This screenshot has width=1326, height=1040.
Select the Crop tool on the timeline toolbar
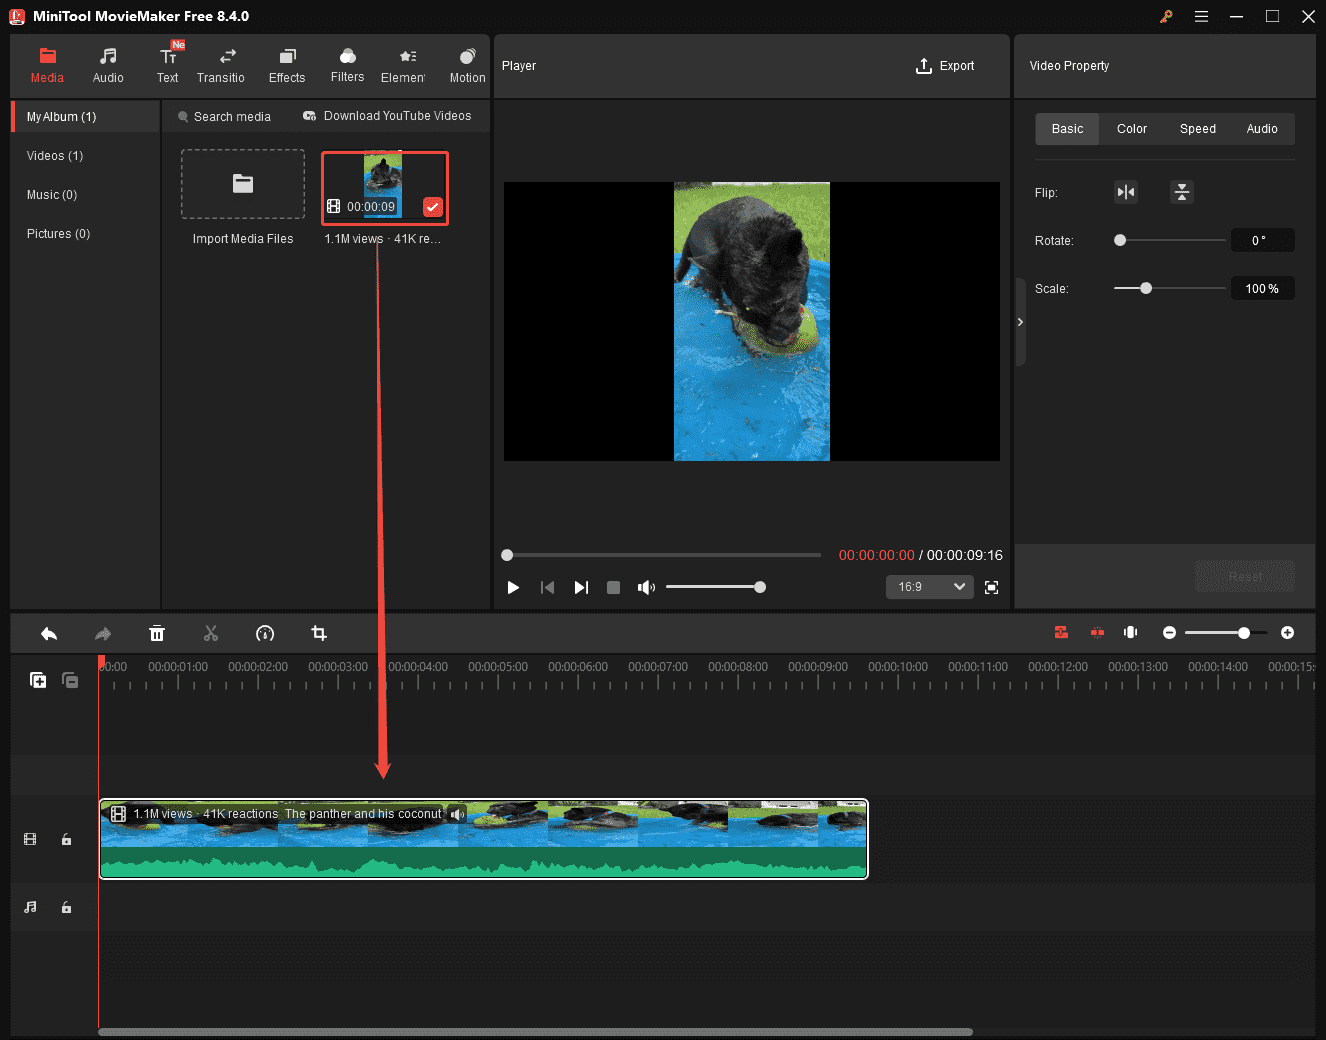(318, 633)
